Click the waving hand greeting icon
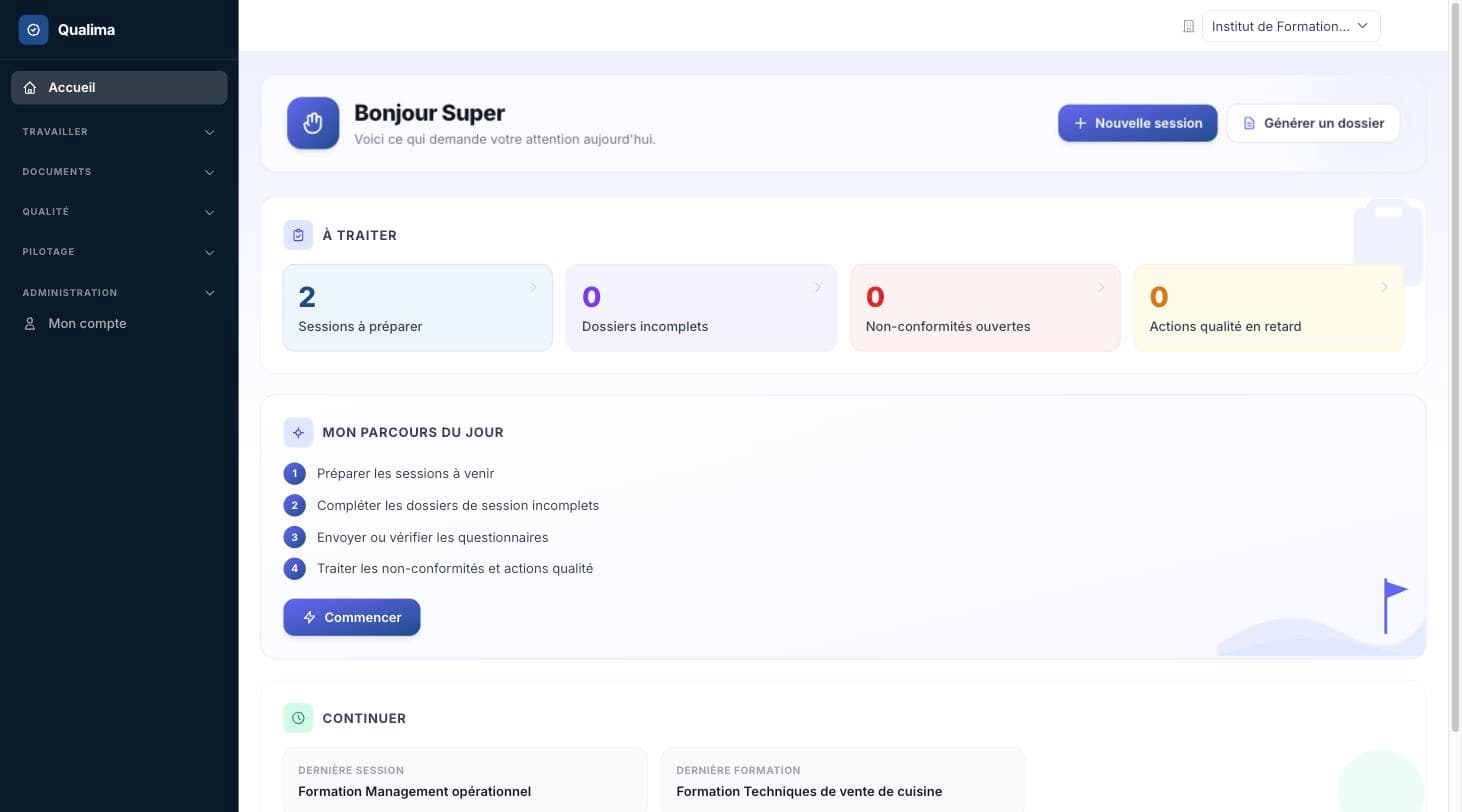This screenshot has height=812, width=1462. [313, 123]
